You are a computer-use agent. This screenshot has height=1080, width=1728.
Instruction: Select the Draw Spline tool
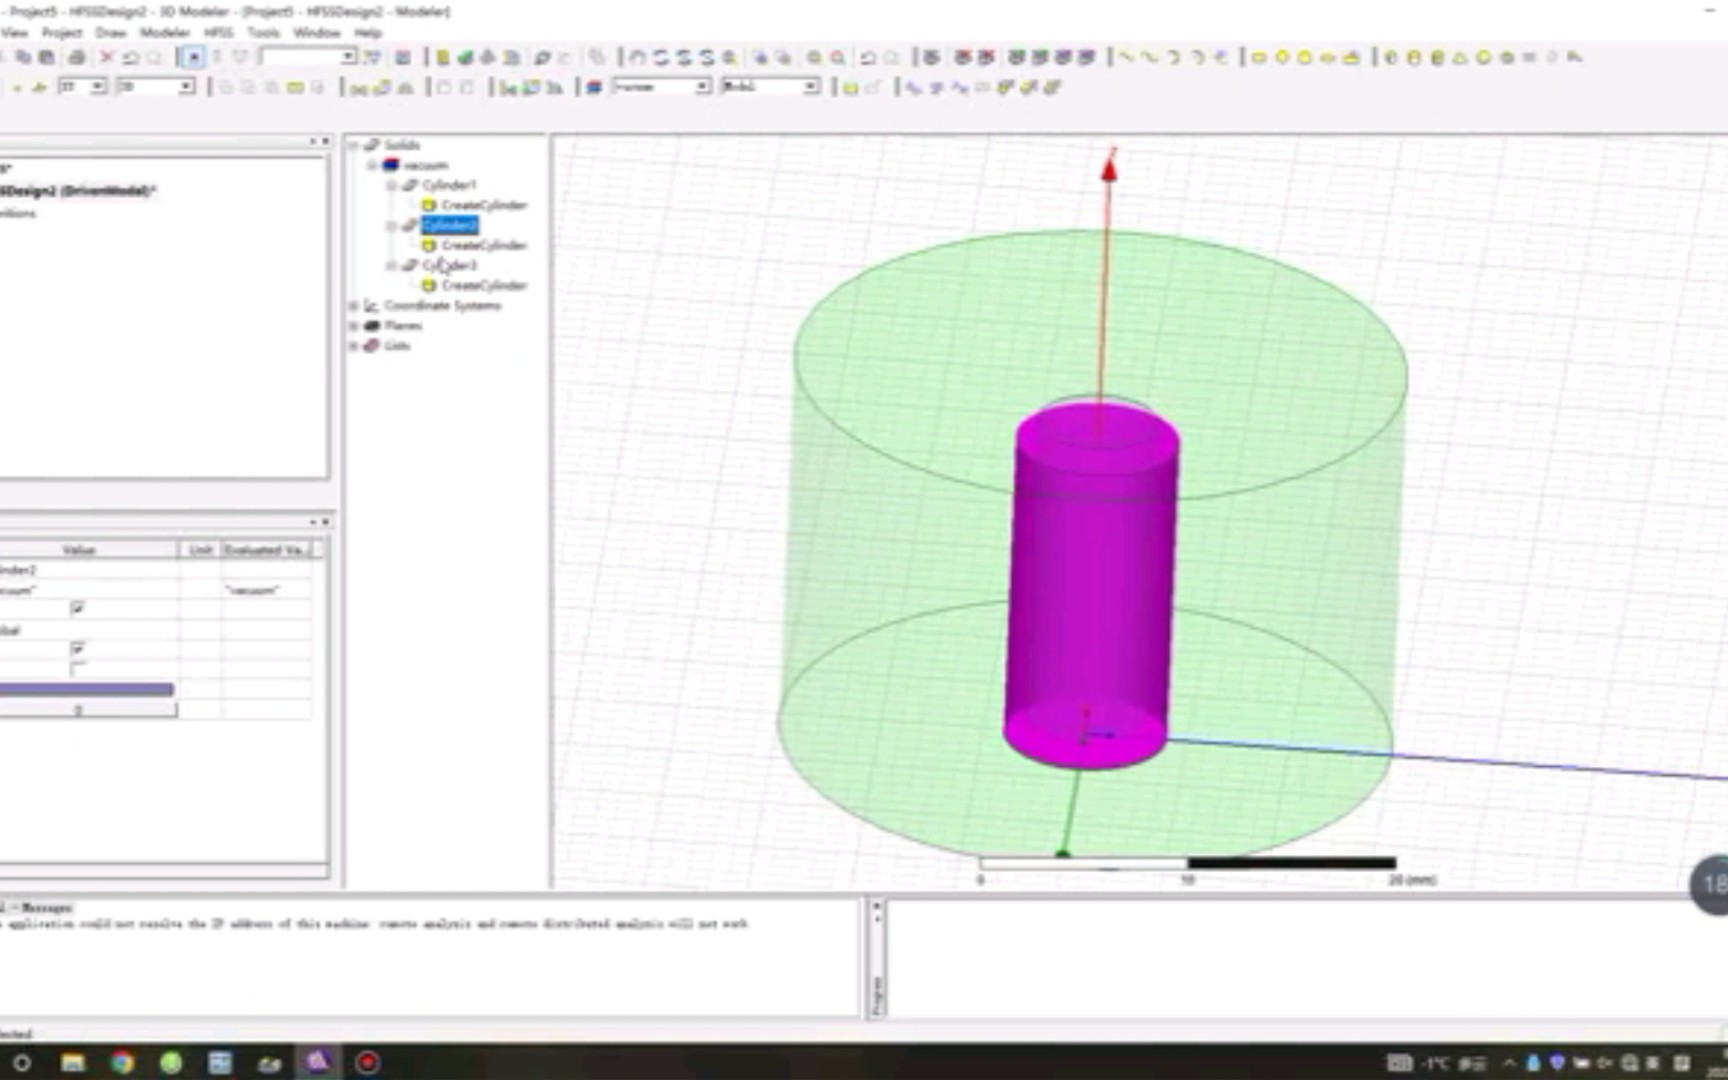pos(1150,58)
